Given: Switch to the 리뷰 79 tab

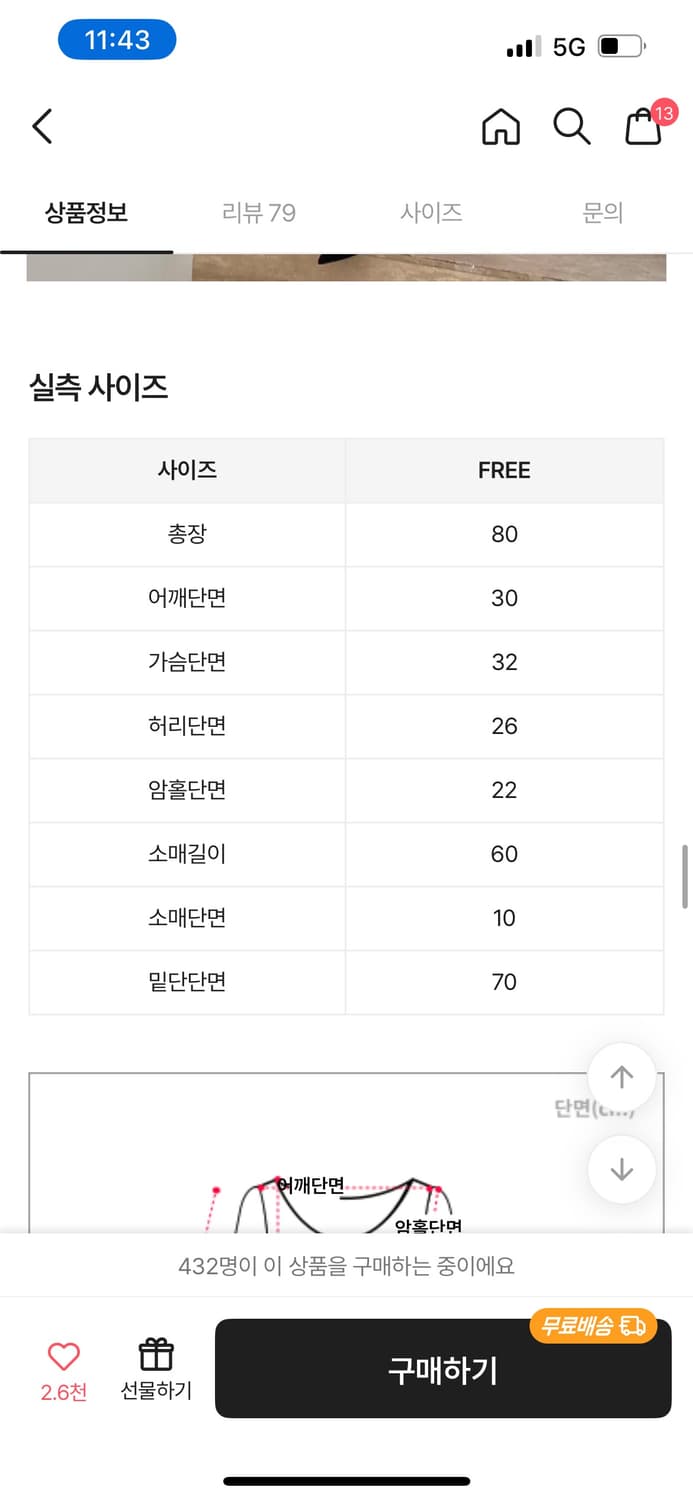Looking at the screenshot, I should coord(258,211).
